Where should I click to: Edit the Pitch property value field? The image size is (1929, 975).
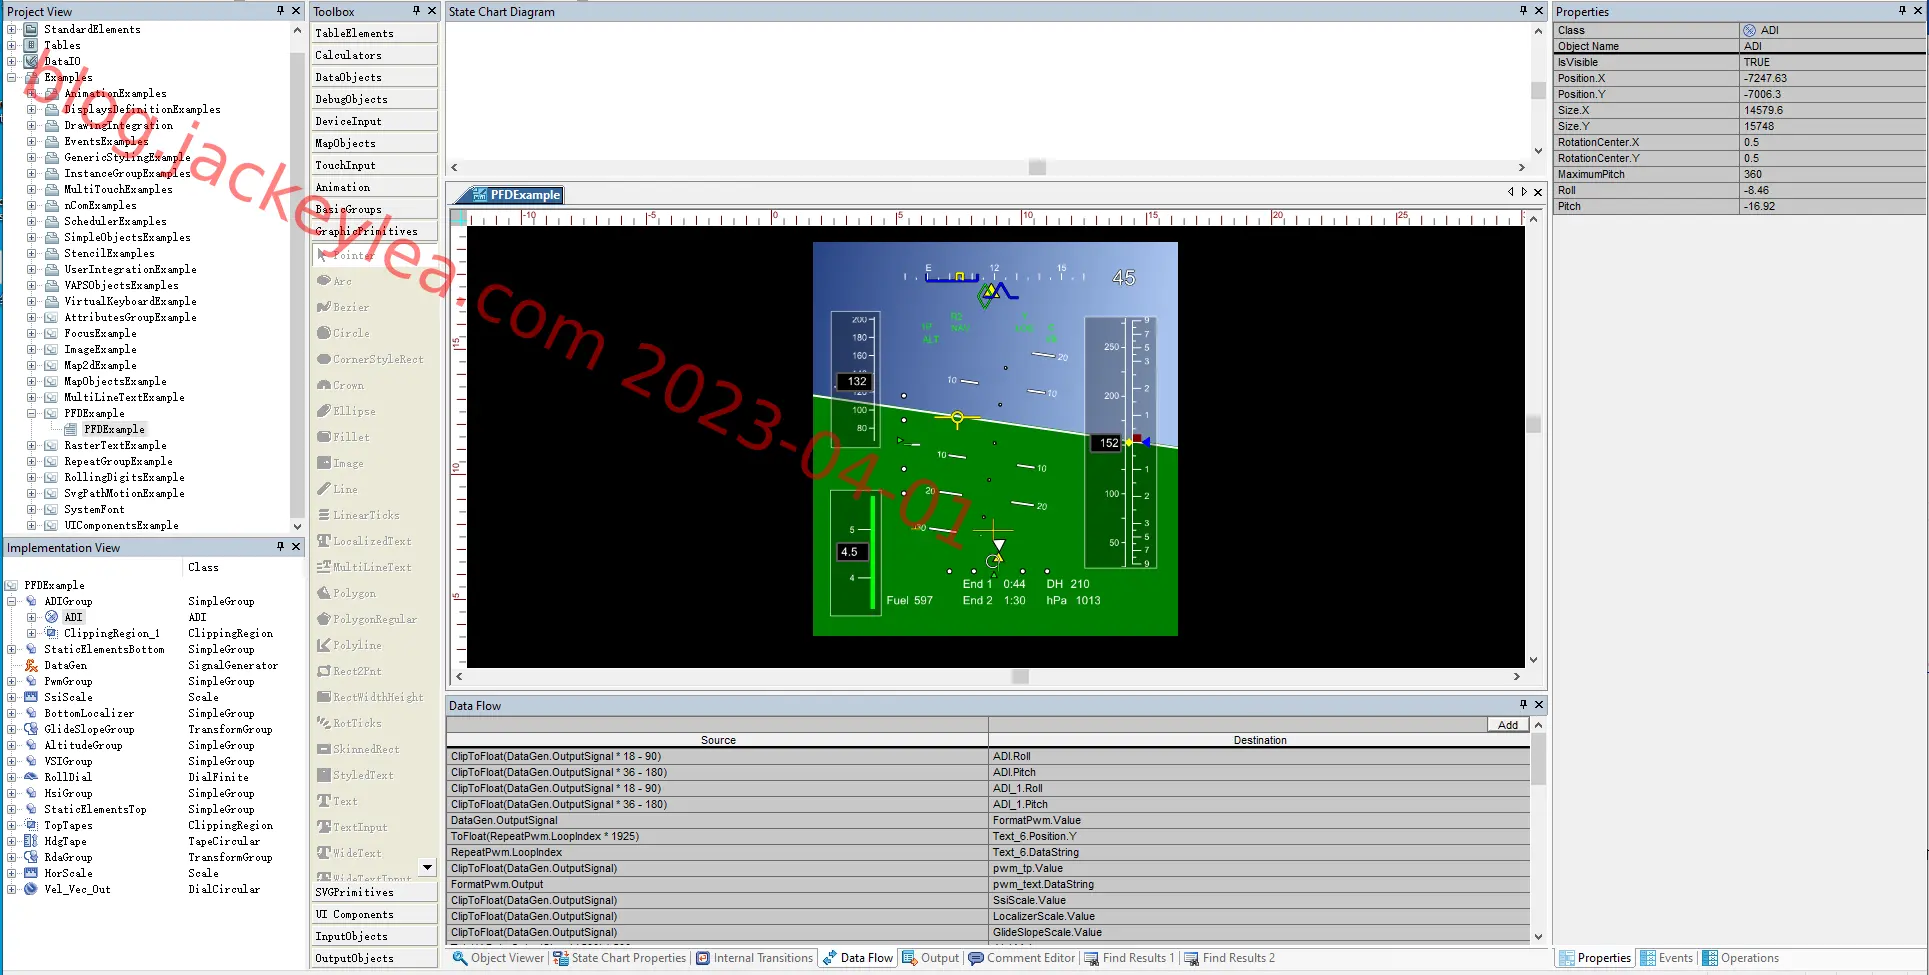[1832, 206]
